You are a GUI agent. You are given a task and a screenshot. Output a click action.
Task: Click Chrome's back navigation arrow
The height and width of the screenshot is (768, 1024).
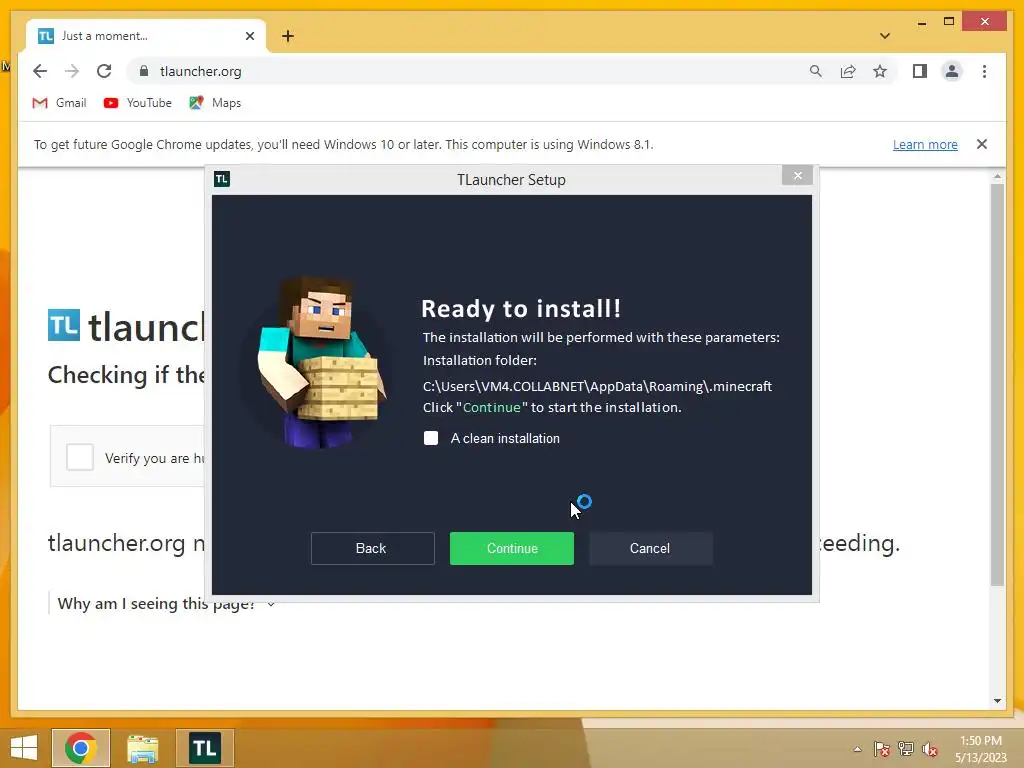tap(40, 71)
